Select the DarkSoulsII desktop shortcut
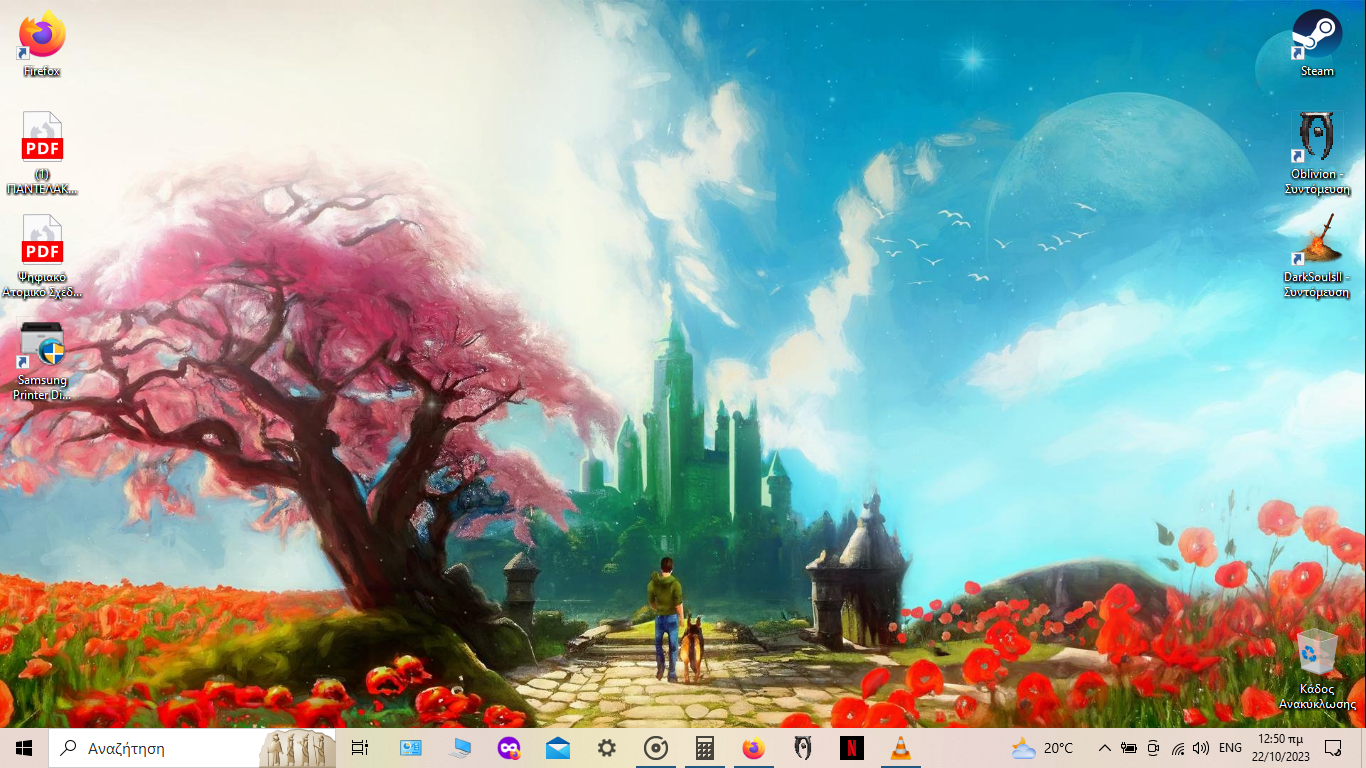This screenshot has height=768, width=1366. pos(1317,257)
